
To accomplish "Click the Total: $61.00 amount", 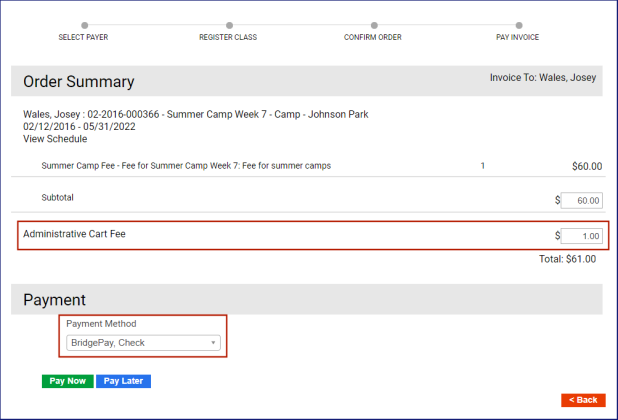I will tap(567, 259).
